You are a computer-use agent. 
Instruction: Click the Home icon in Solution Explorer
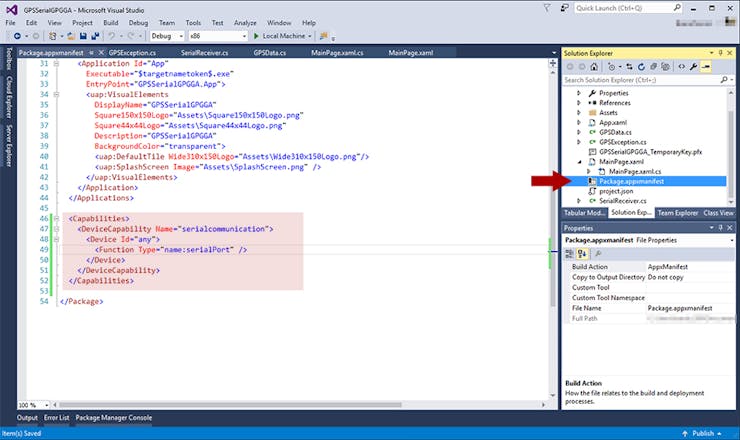594,67
